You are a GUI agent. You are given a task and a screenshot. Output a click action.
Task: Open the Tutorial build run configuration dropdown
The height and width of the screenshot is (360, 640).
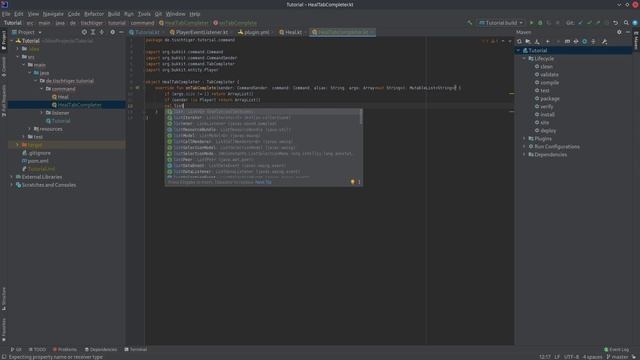coord(501,23)
